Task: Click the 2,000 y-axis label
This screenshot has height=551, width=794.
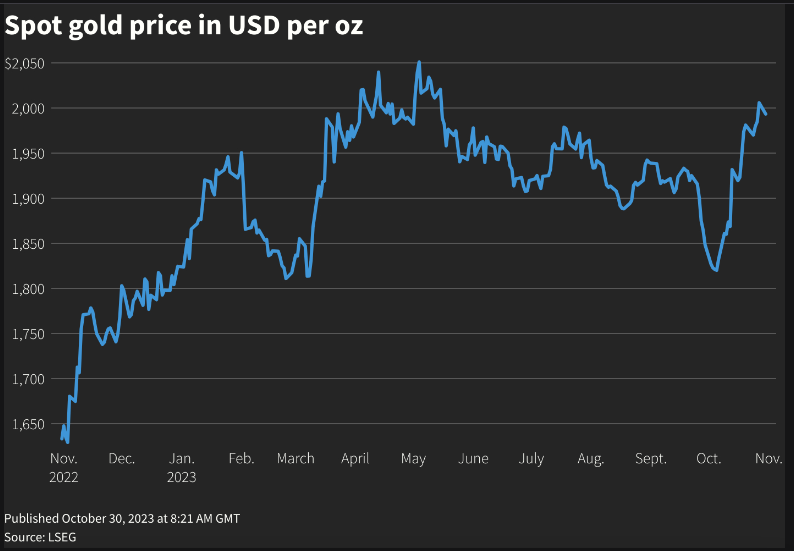Action: pos(27,108)
